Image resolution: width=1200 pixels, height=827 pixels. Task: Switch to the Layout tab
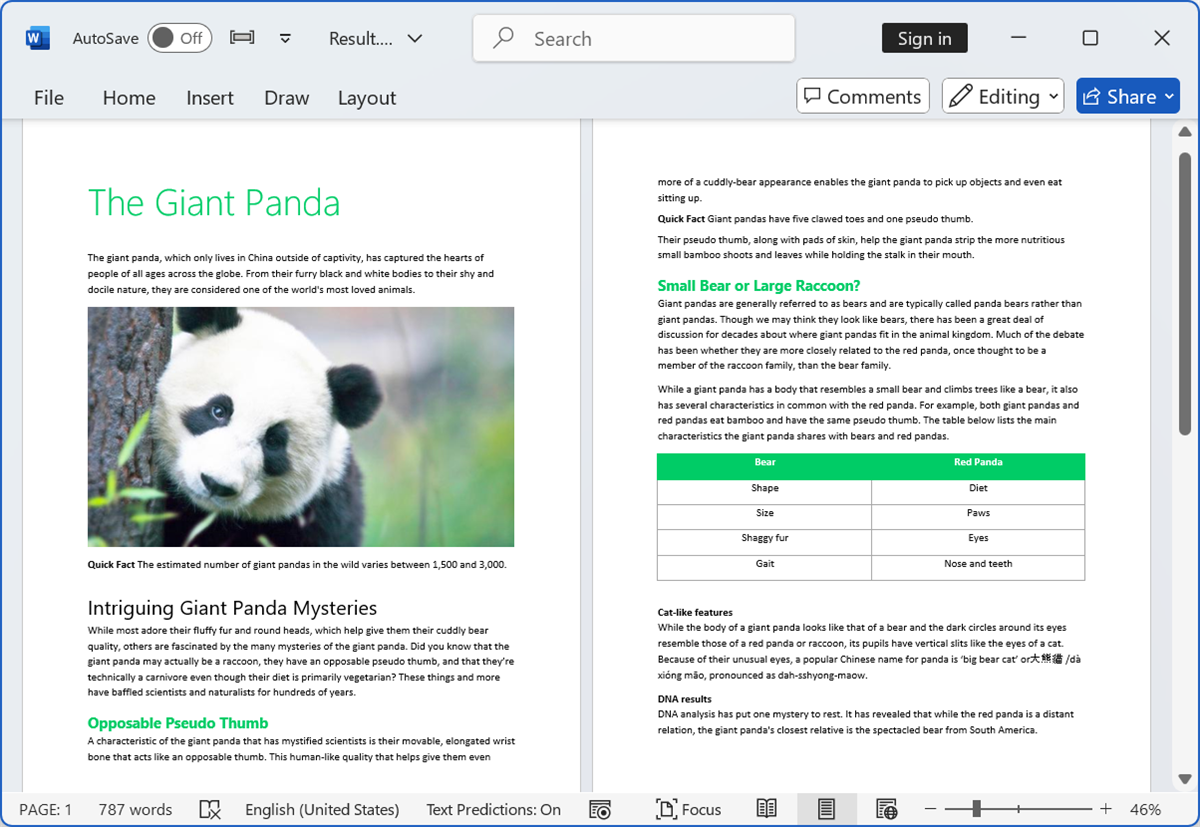366,98
